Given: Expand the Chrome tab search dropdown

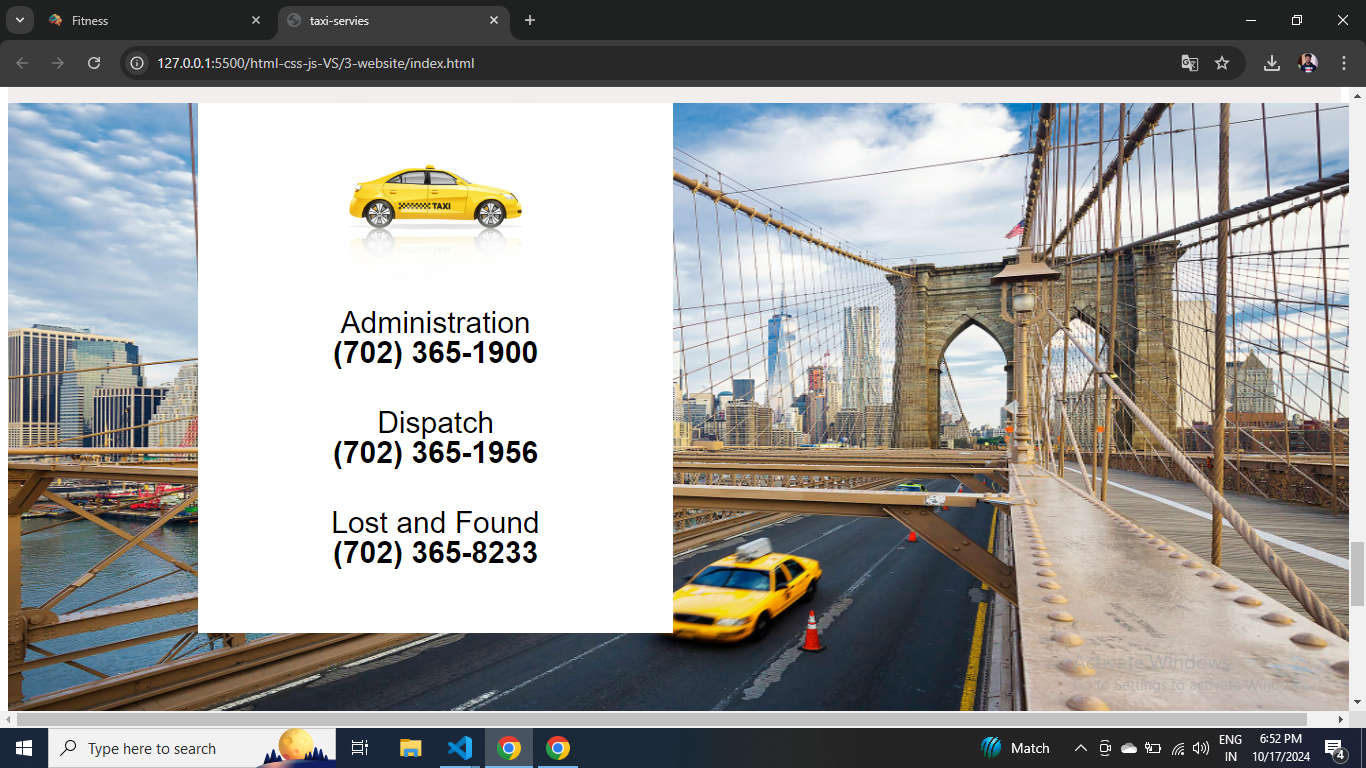Looking at the screenshot, I should [19, 20].
